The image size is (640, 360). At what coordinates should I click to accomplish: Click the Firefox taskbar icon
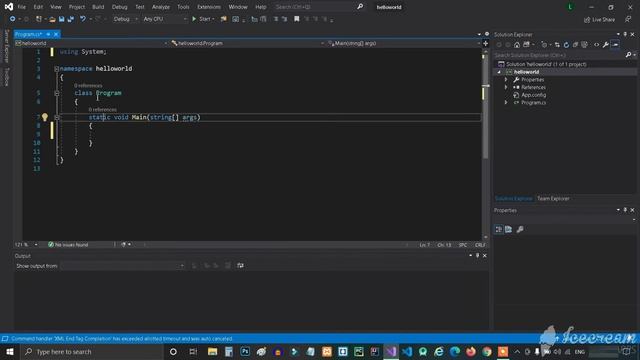(471, 351)
